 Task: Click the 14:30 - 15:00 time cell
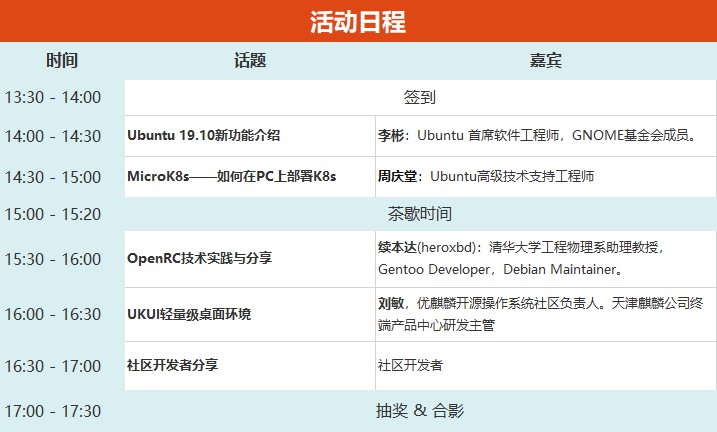click(53, 177)
